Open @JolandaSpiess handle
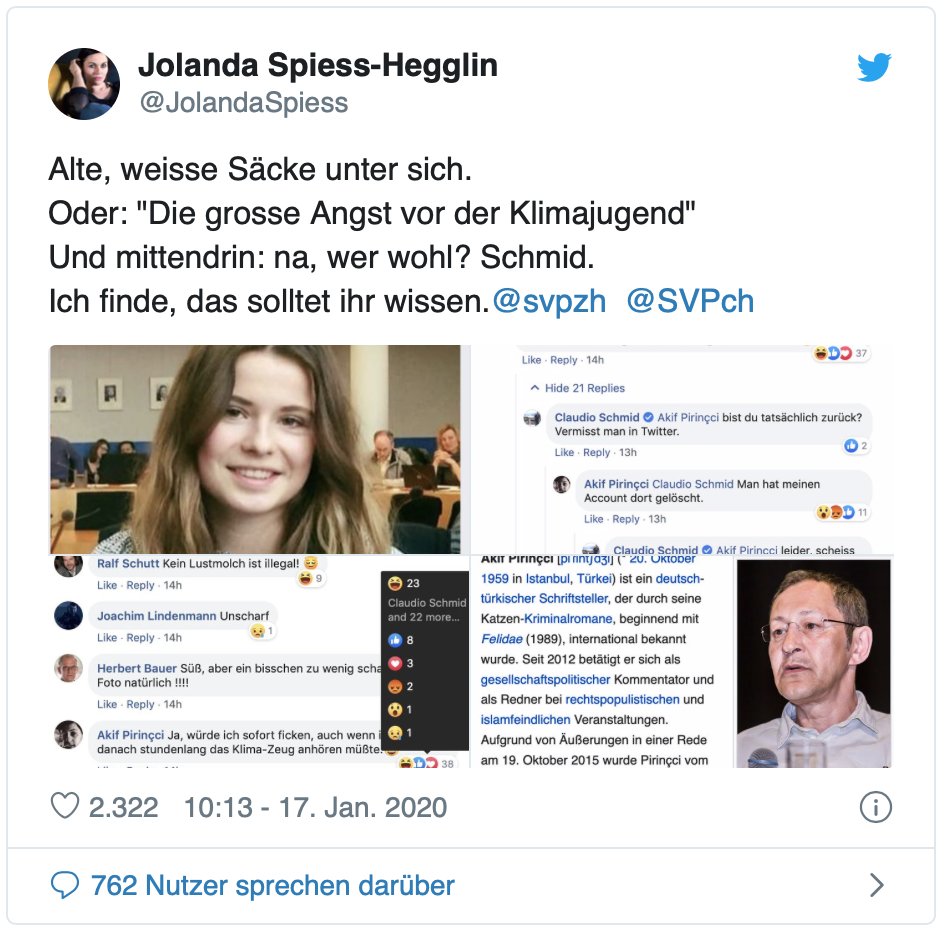Image resolution: width=946 pixels, height=942 pixels. (244, 103)
